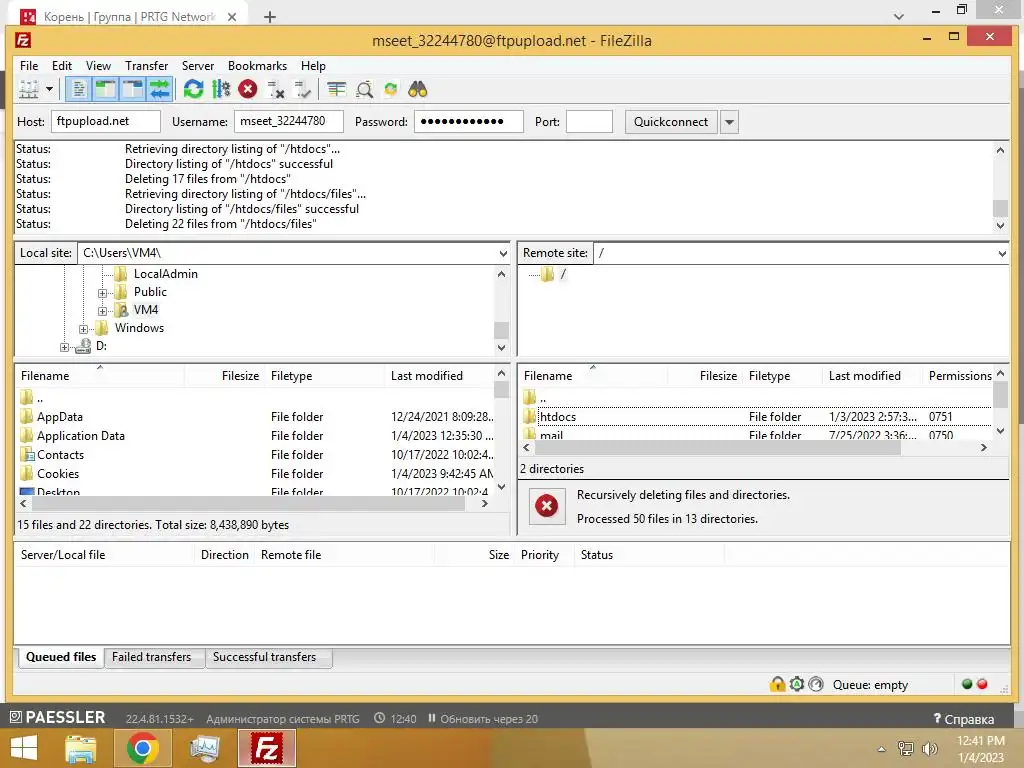The width and height of the screenshot is (1024, 768).
Task: Open the Windows Start button
Action: tap(25, 748)
